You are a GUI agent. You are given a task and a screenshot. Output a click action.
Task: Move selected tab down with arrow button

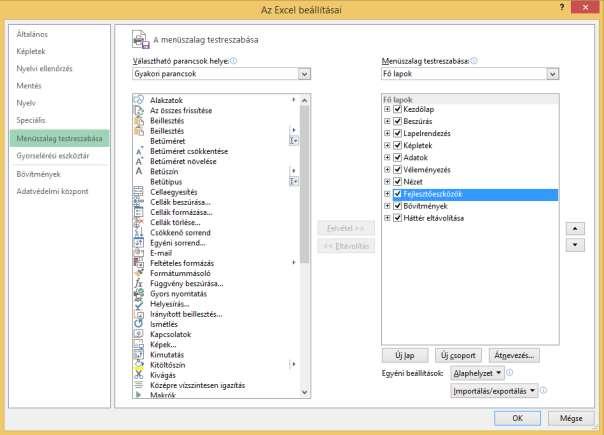tap(575, 245)
